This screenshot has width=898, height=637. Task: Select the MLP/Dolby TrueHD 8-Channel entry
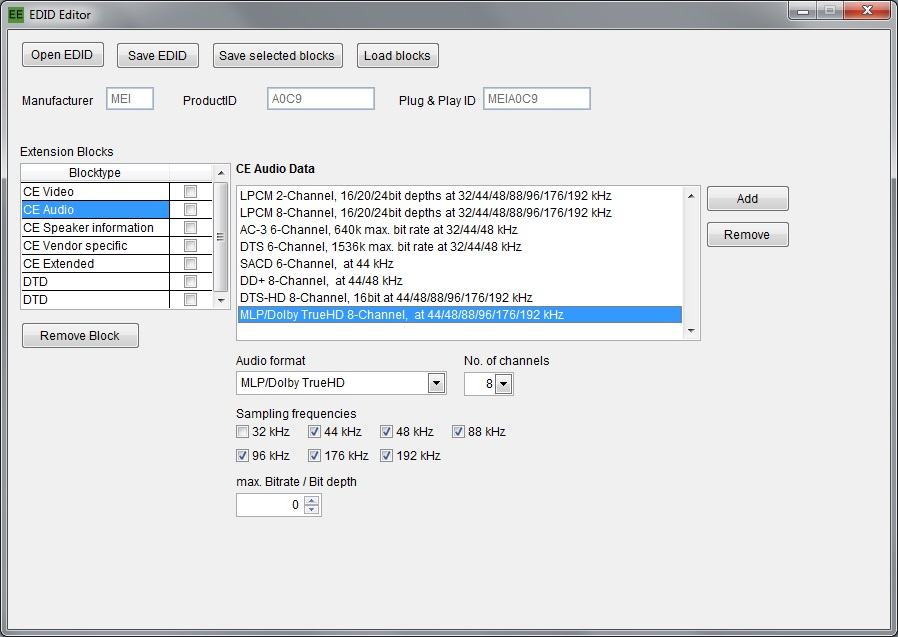coord(460,314)
